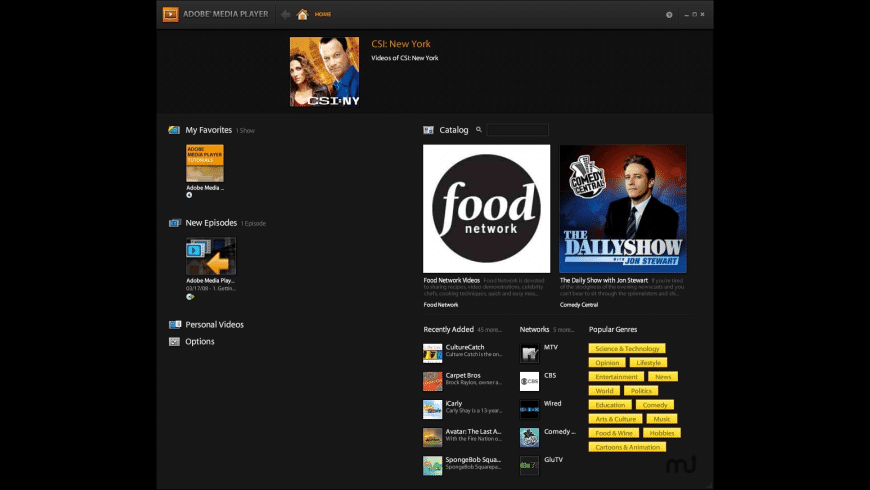
Task: Open the Catalog heading
Action: (454, 130)
